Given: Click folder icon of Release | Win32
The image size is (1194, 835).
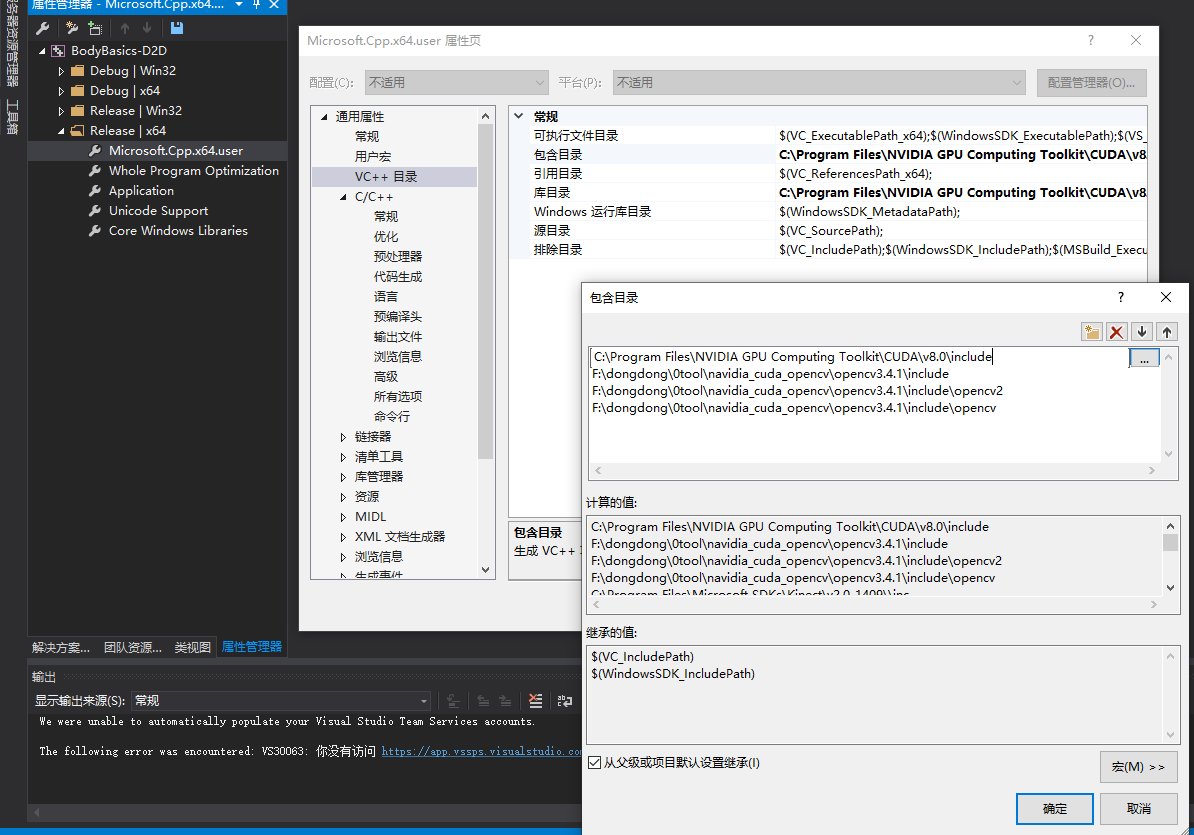Looking at the screenshot, I should tap(78, 111).
